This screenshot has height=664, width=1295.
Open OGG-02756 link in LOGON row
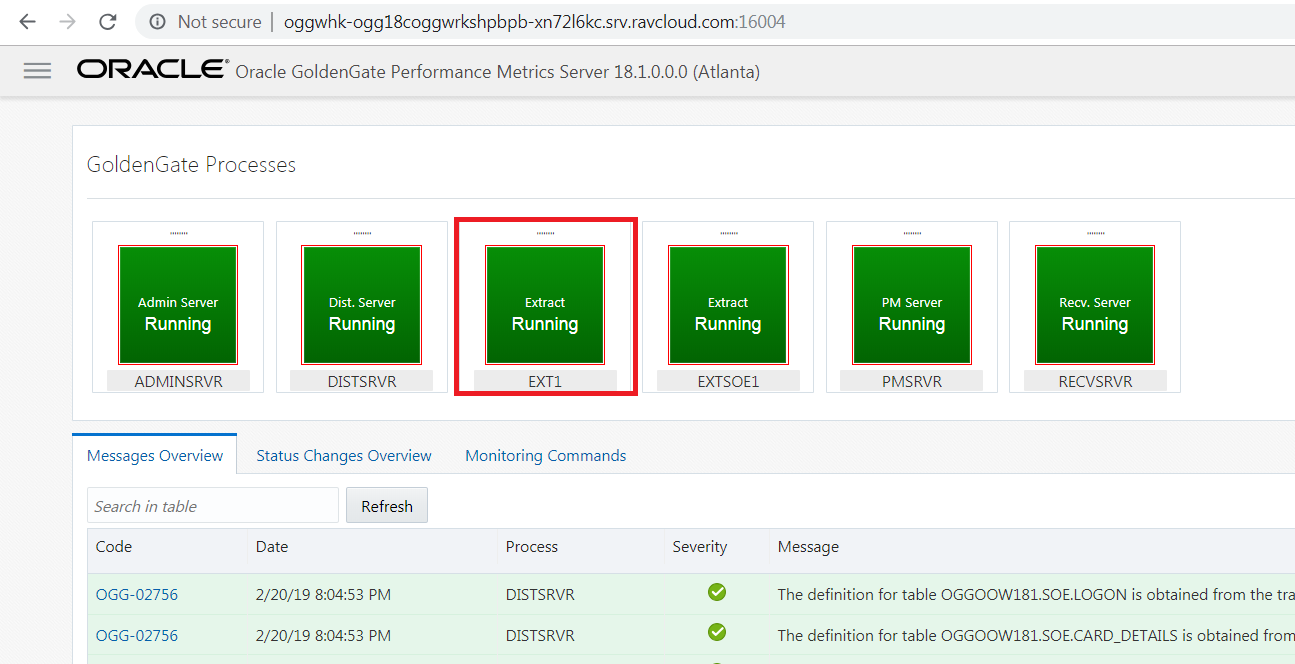click(x=137, y=594)
